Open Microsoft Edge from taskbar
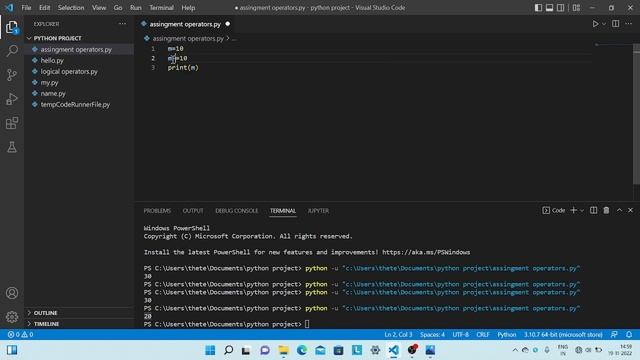640x360 pixels. click(302, 350)
